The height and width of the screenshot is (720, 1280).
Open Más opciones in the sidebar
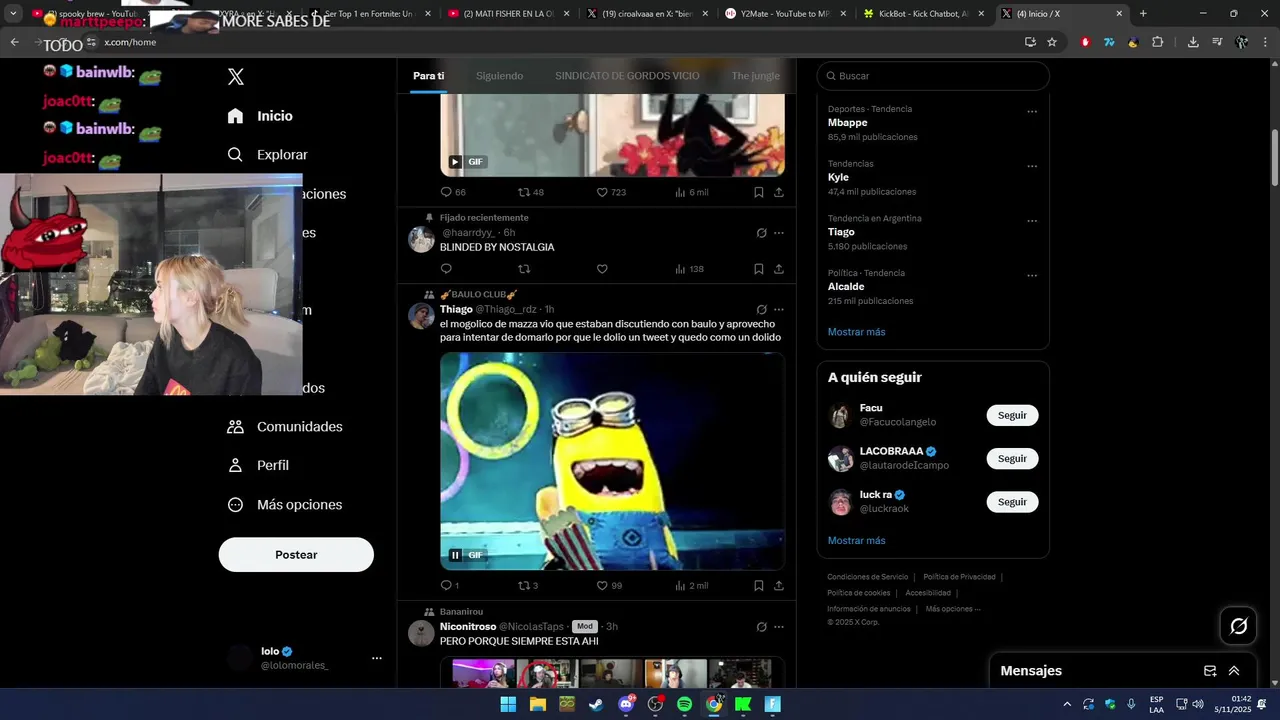pyautogui.click(x=285, y=505)
